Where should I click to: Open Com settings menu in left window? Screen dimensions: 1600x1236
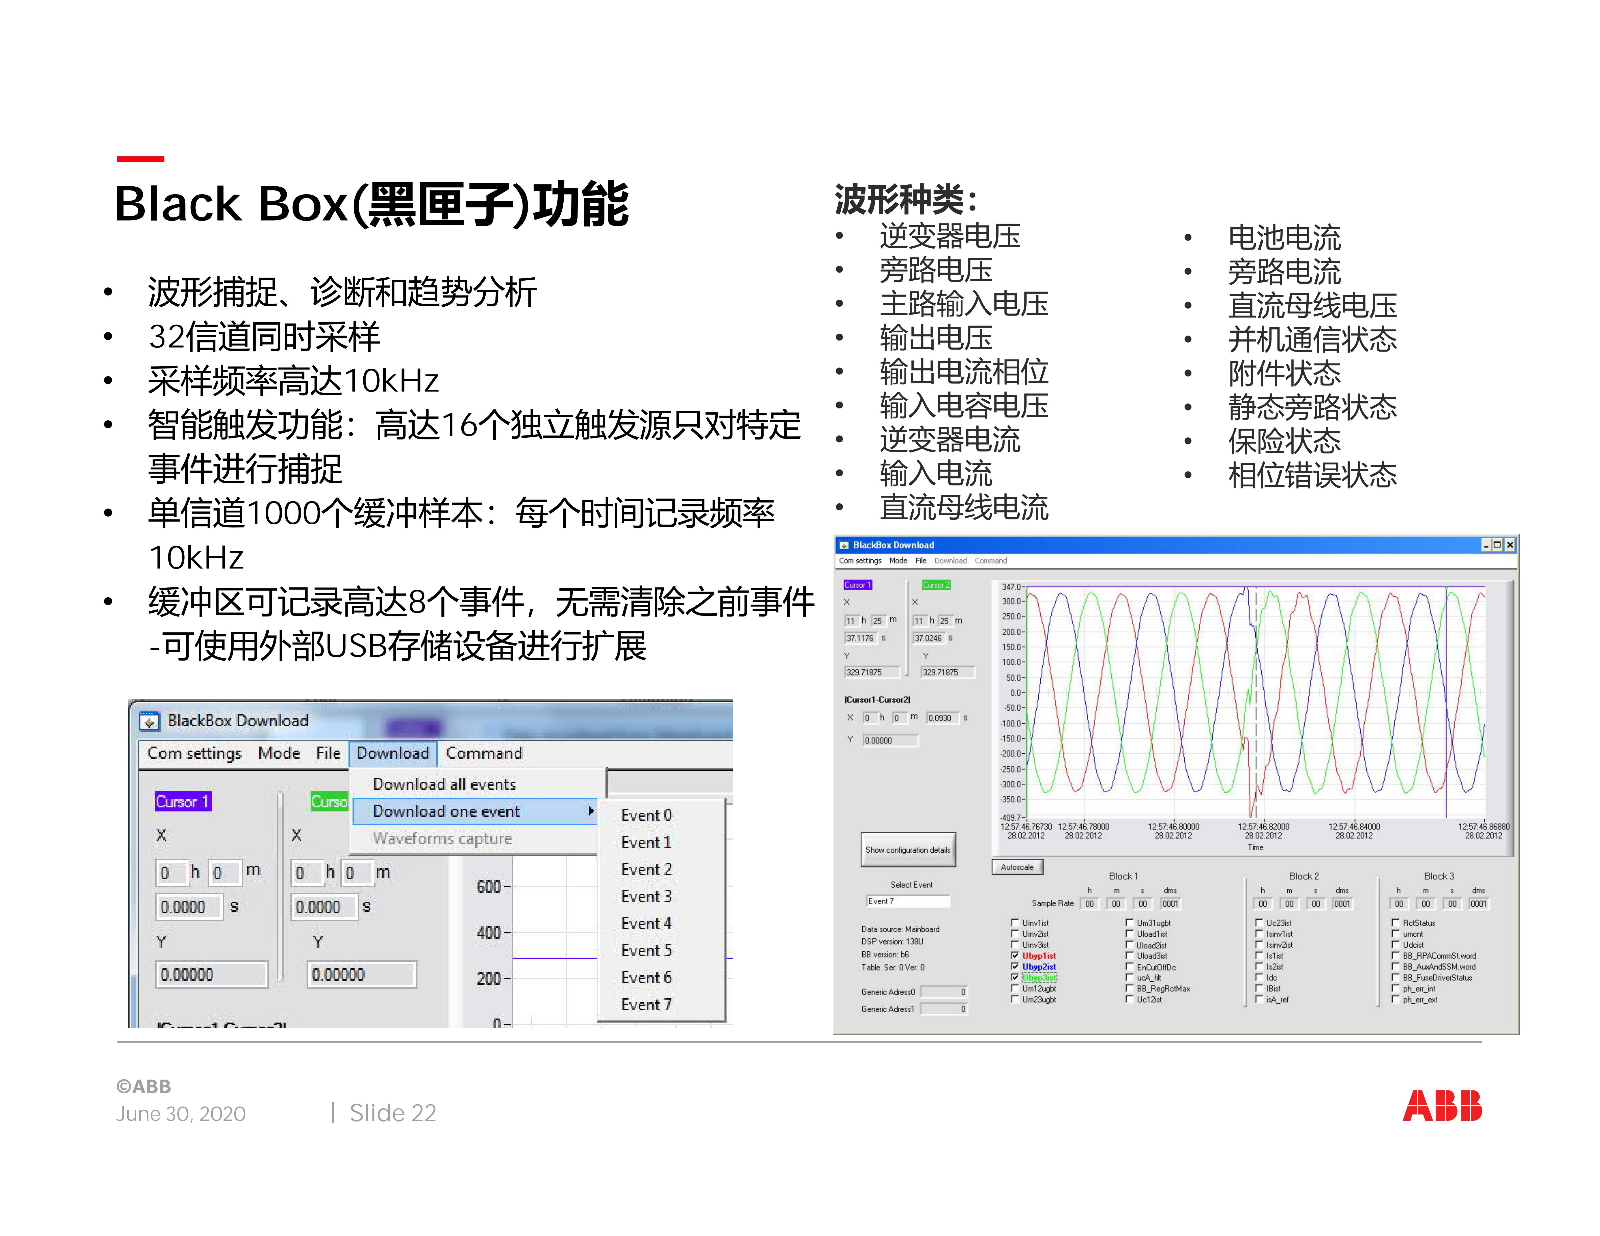195,753
